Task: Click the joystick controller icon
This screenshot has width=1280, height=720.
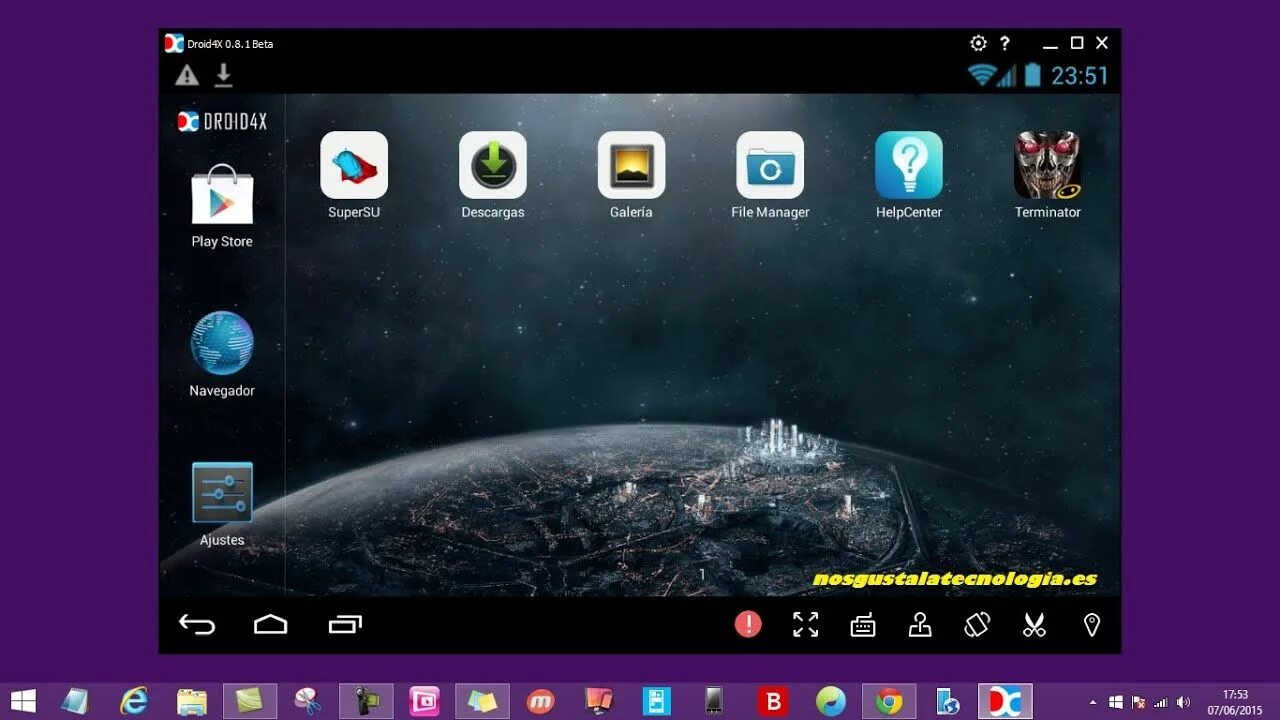Action: [x=920, y=625]
